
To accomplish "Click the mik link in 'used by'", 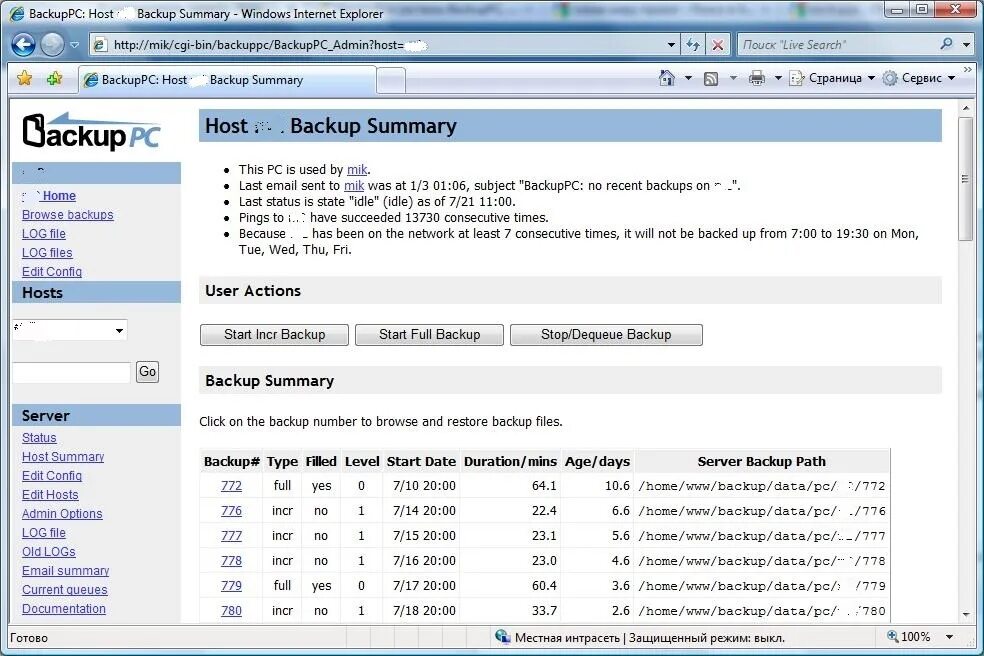I will click(357, 169).
